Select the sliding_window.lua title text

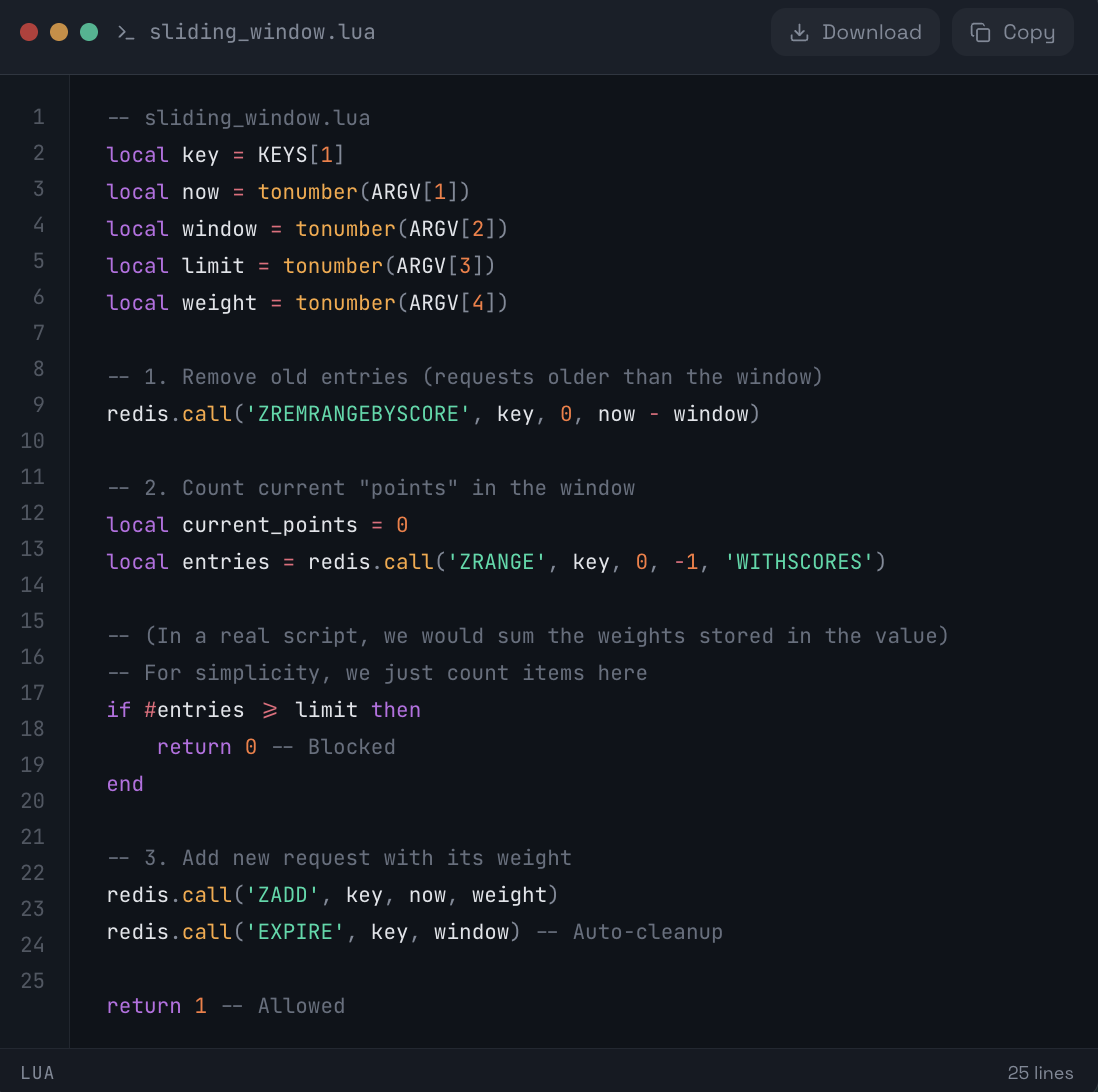[x=262, y=32]
